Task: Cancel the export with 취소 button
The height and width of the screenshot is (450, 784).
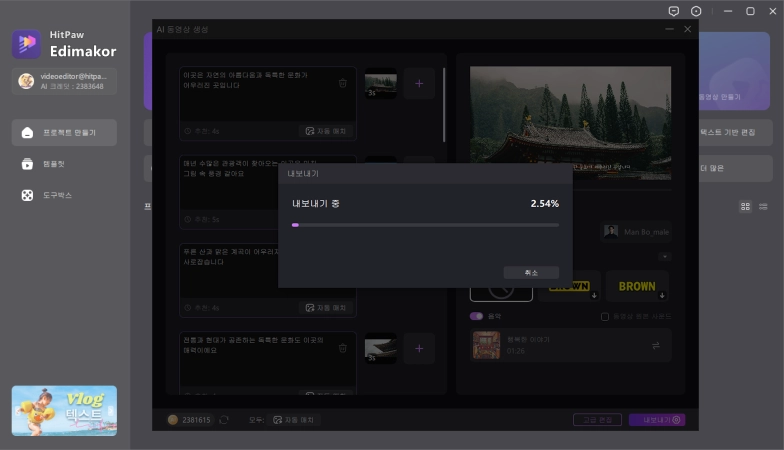Action: 531,272
